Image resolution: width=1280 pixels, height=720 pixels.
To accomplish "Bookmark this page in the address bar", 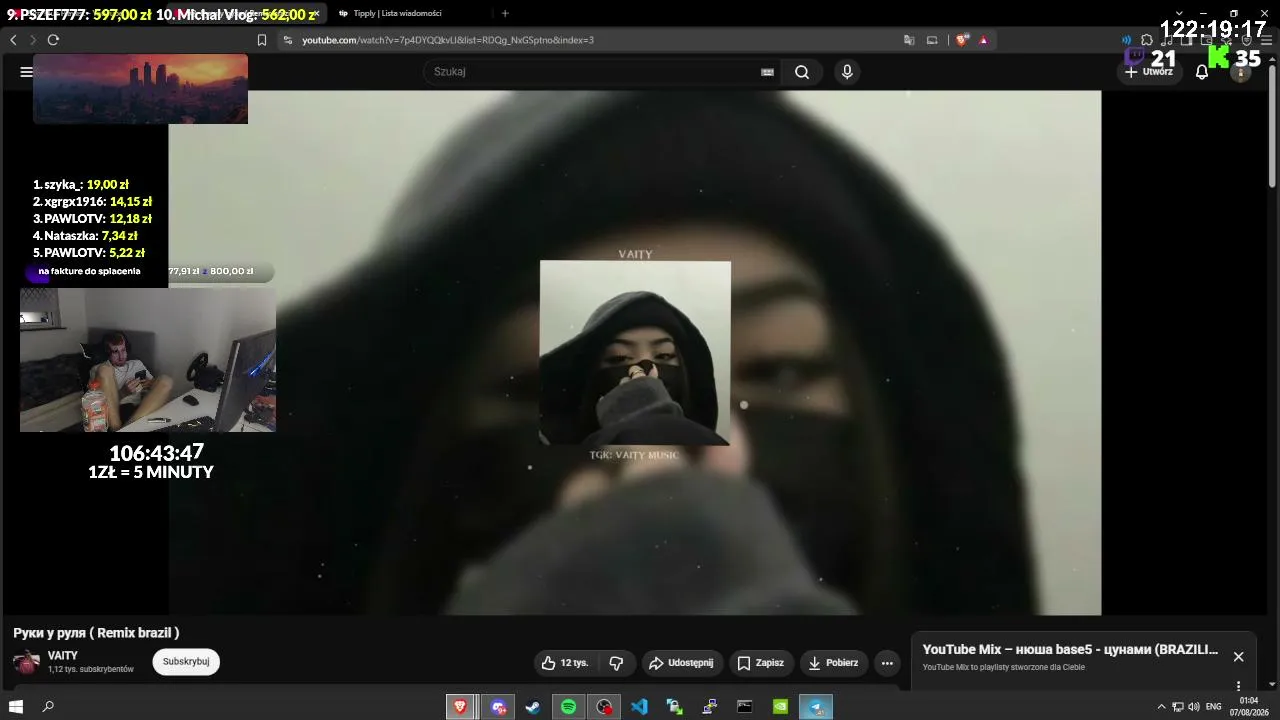I will point(262,40).
